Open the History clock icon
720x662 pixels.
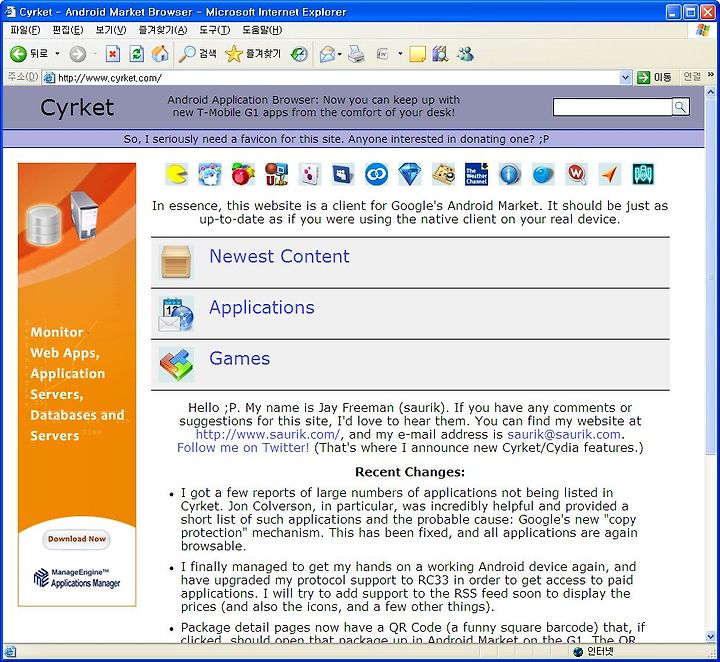tap(299, 54)
